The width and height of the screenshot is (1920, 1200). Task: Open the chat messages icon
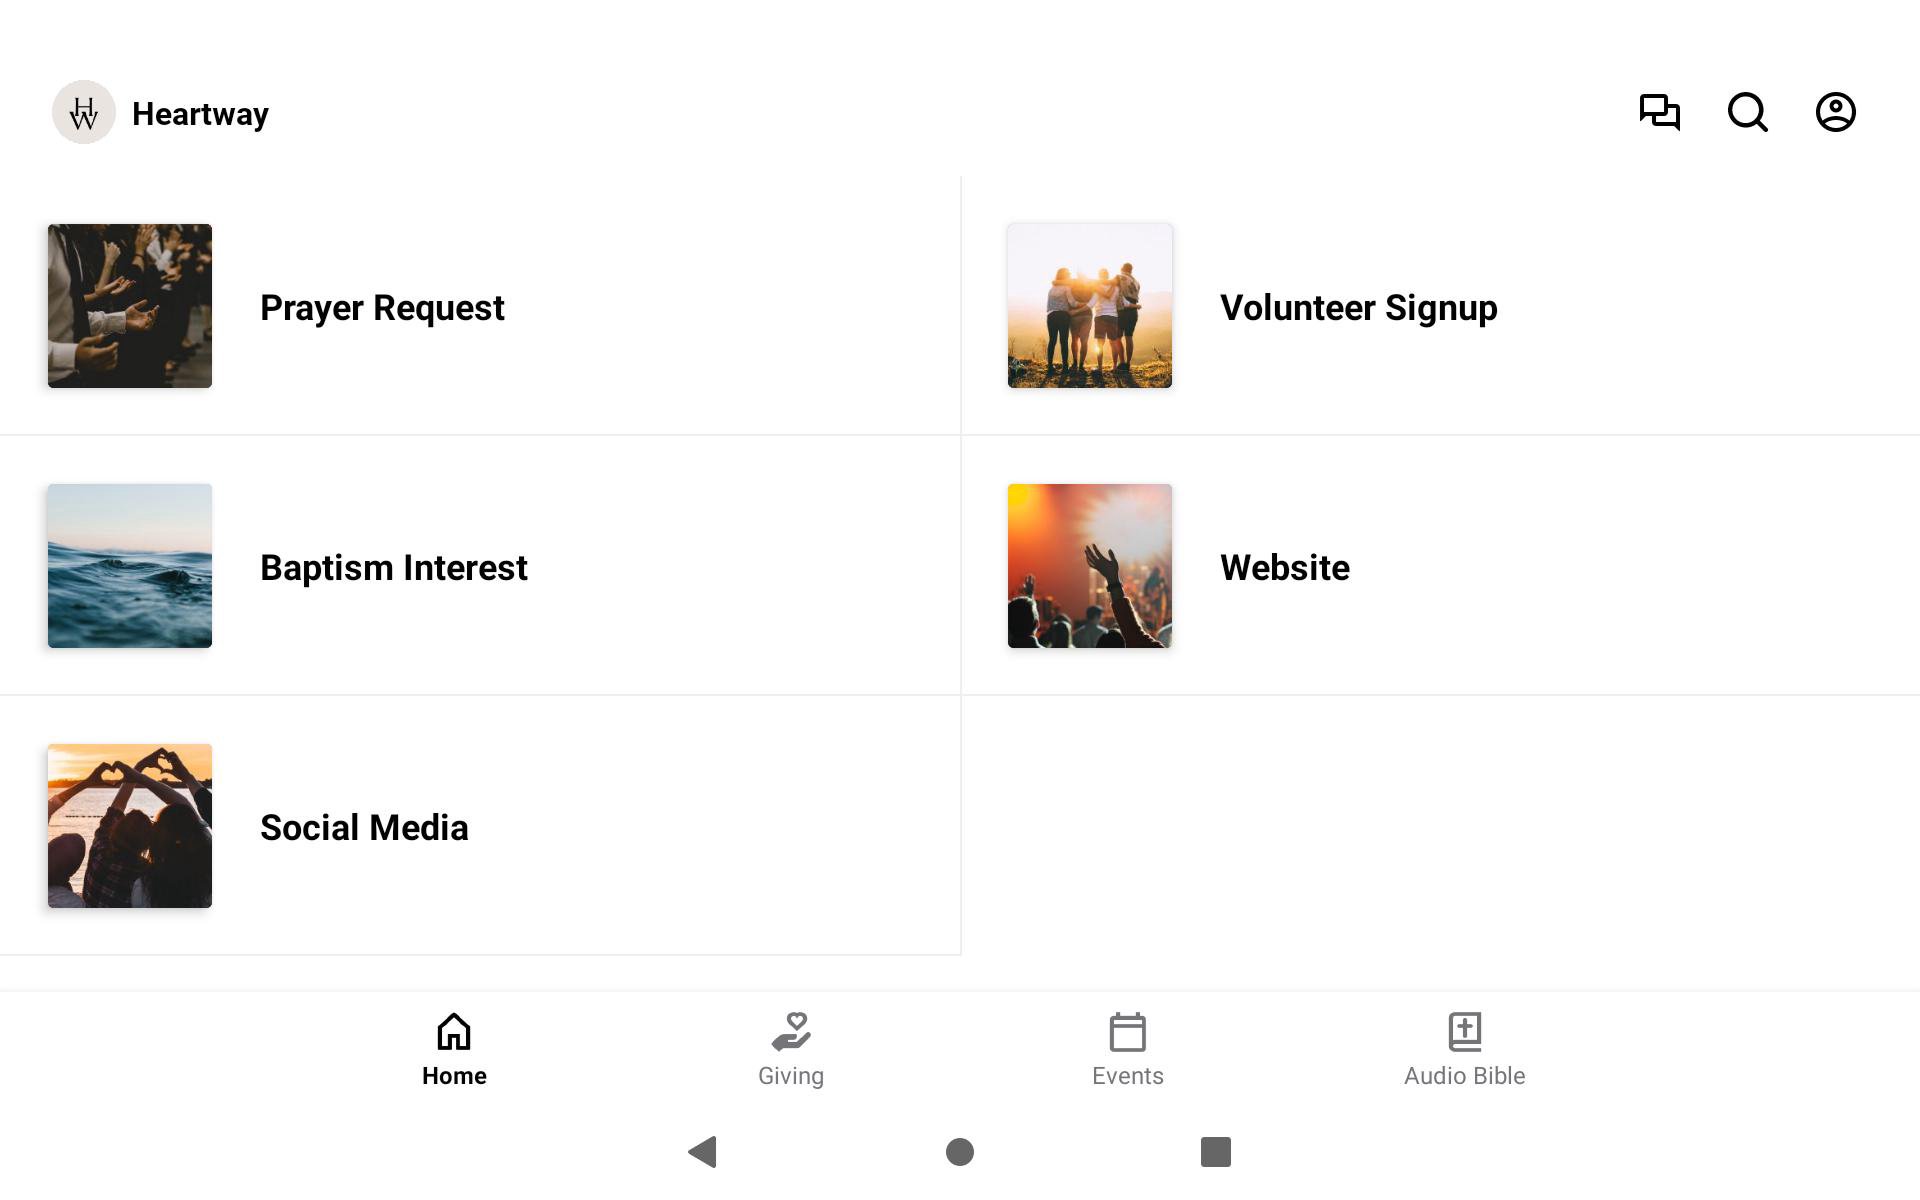[1659, 112]
